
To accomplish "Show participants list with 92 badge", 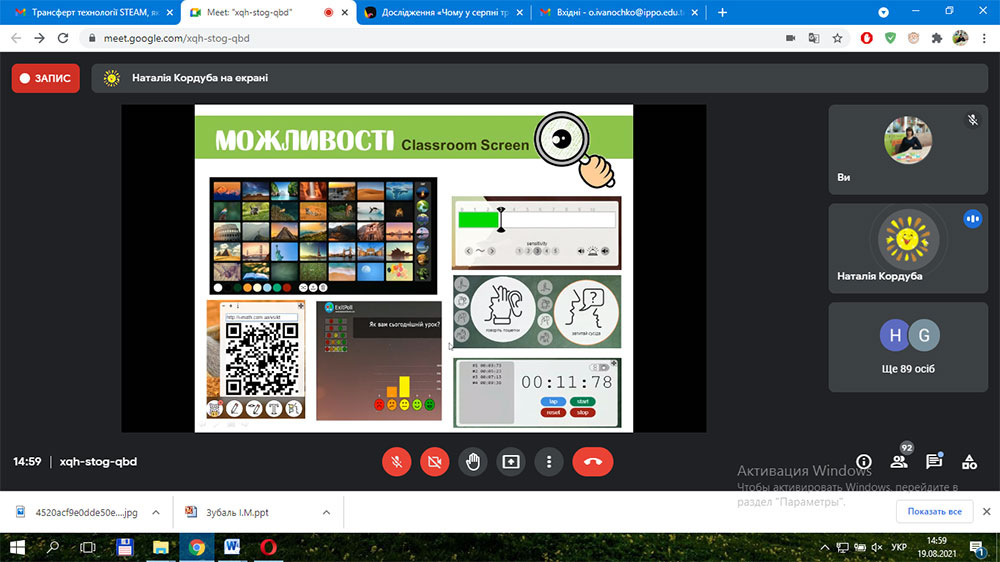I will point(899,462).
